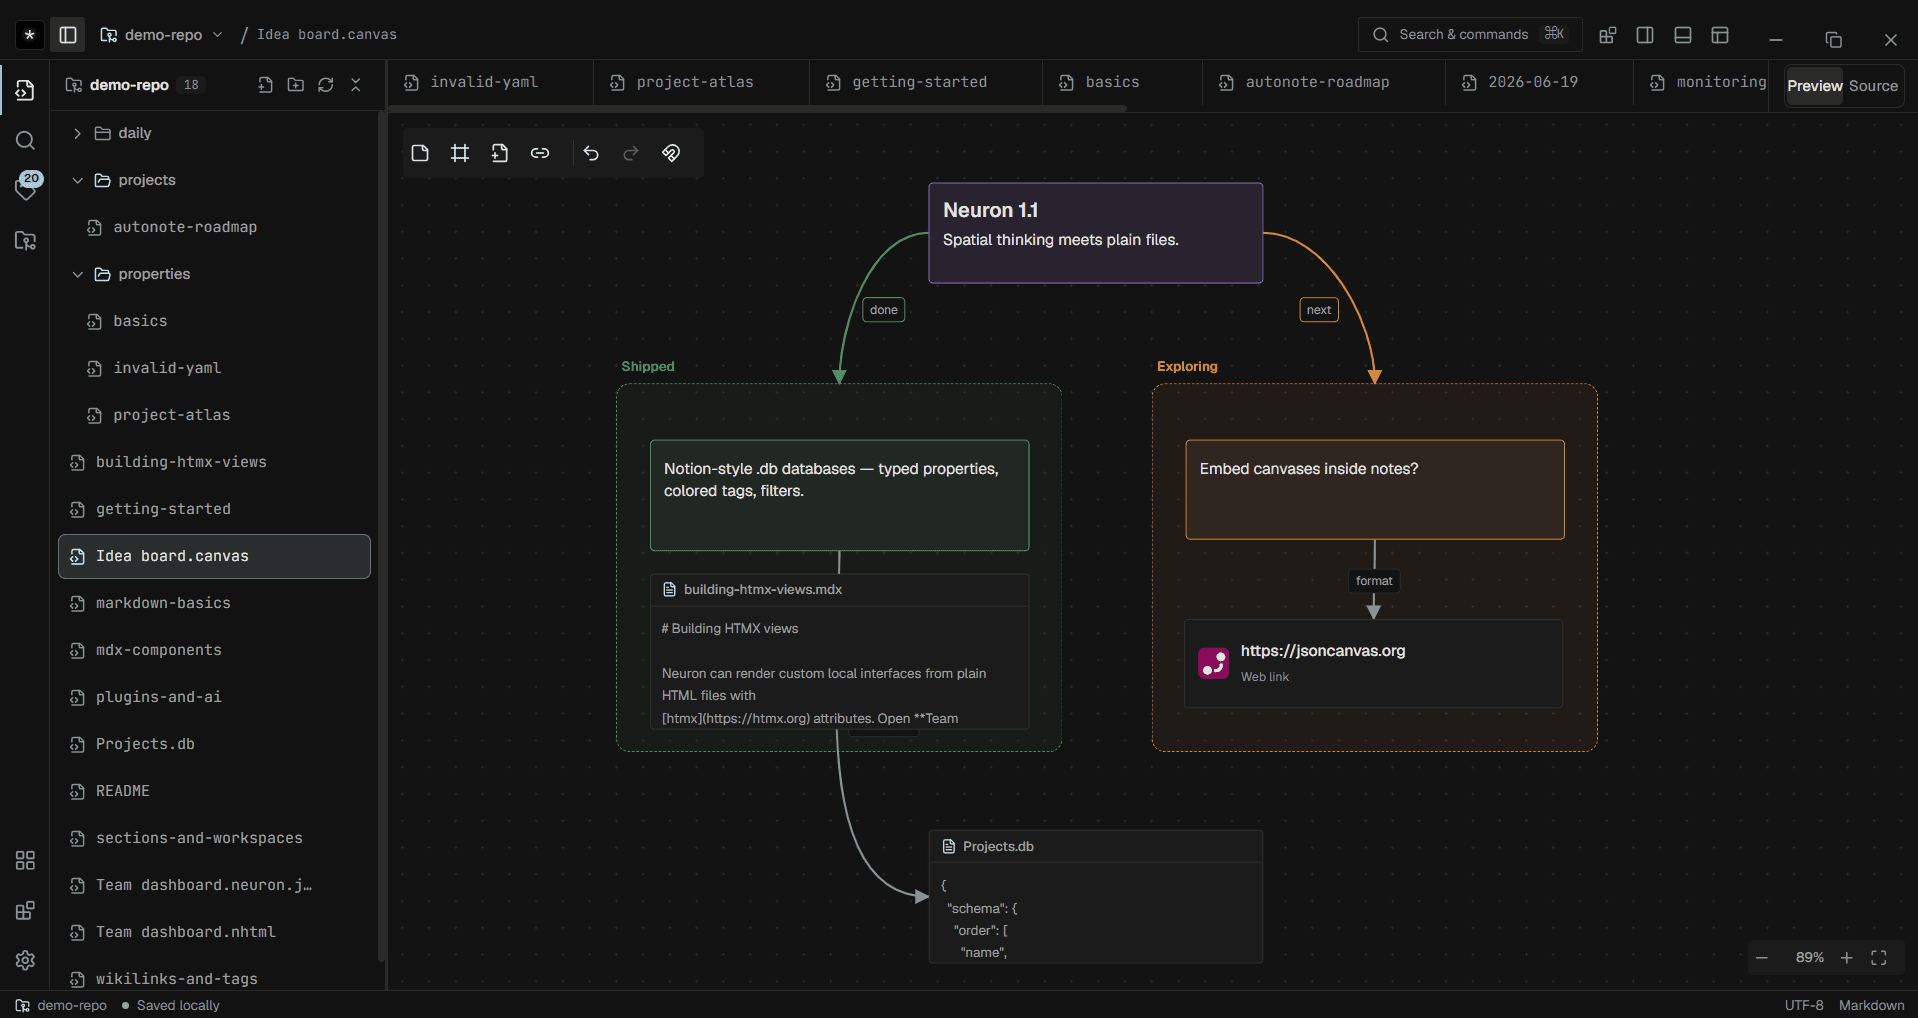Open building-htmx-views in file tree

coord(214,462)
